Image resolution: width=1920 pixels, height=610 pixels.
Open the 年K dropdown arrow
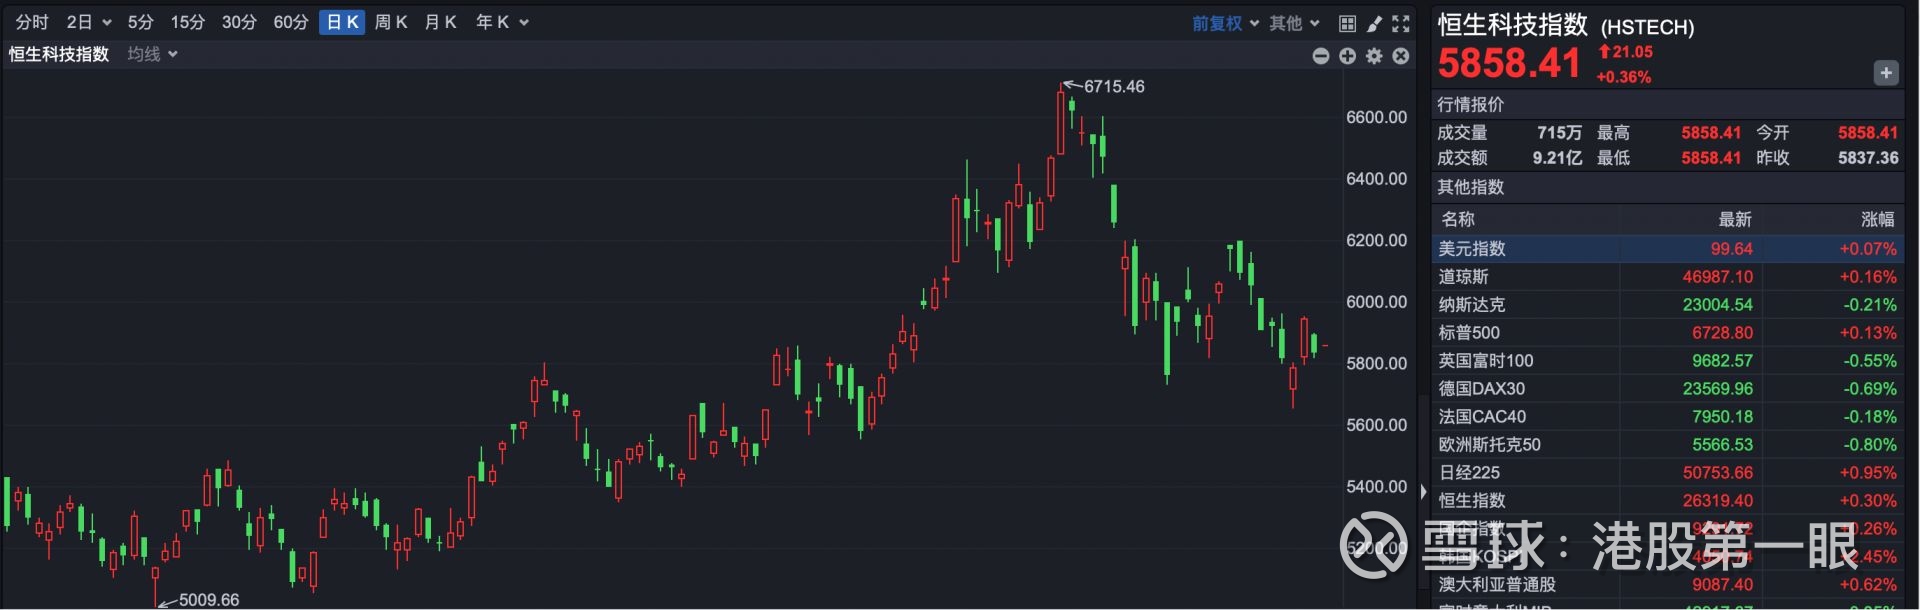(x=525, y=23)
